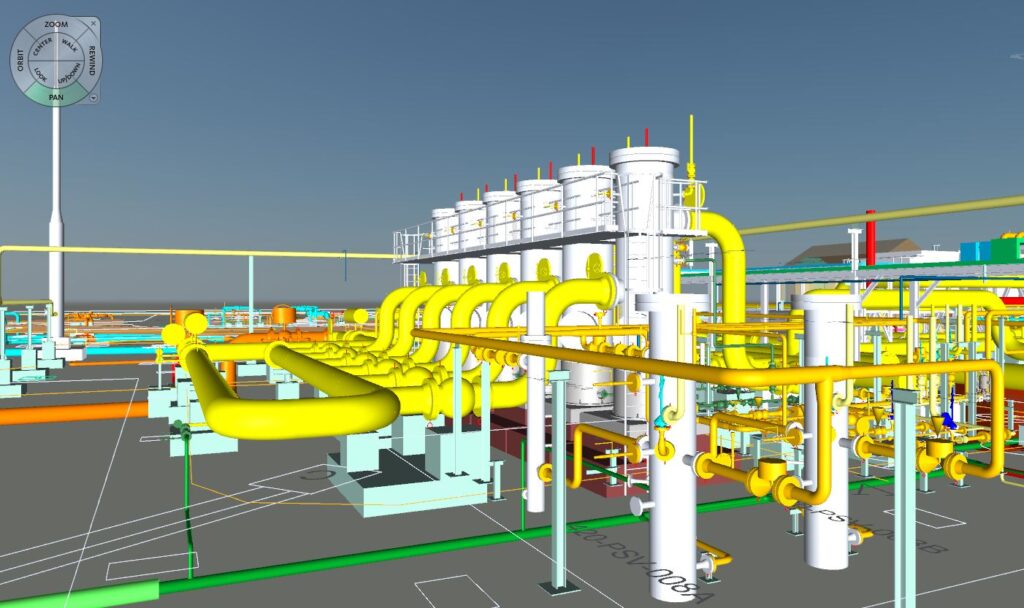
Task: Select the Center tool in inner wheel
Action: click(x=42, y=46)
